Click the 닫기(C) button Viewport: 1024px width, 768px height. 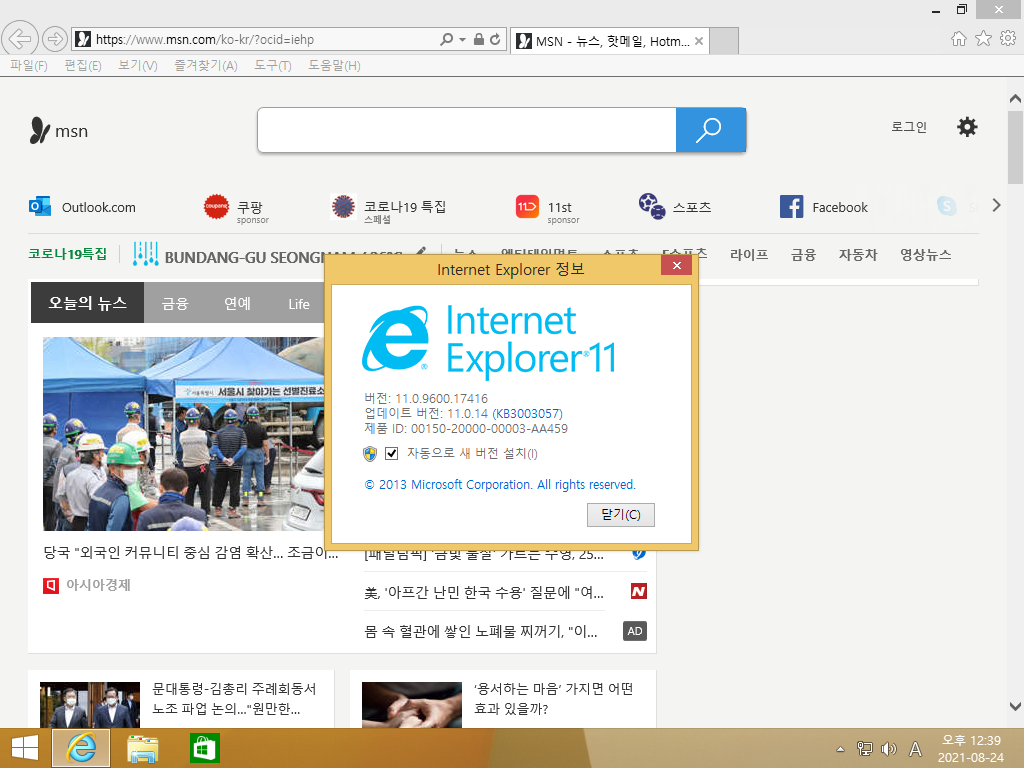click(620, 515)
